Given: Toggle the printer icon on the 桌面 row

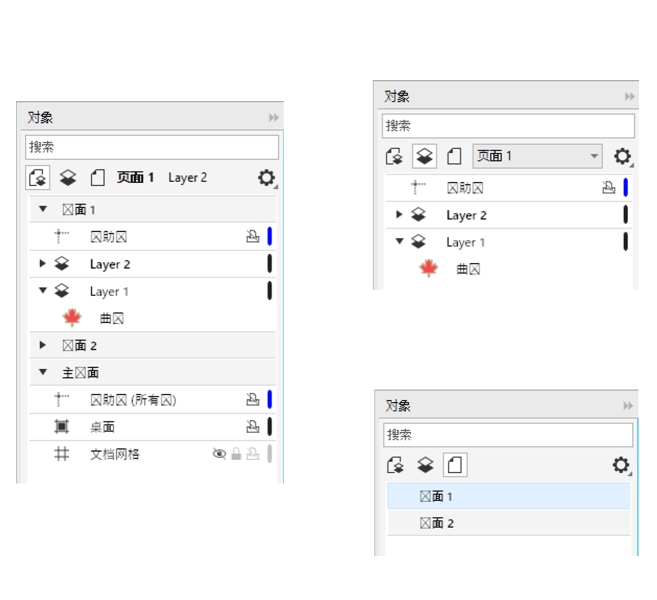Looking at the screenshot, I should tap(253, 427).
